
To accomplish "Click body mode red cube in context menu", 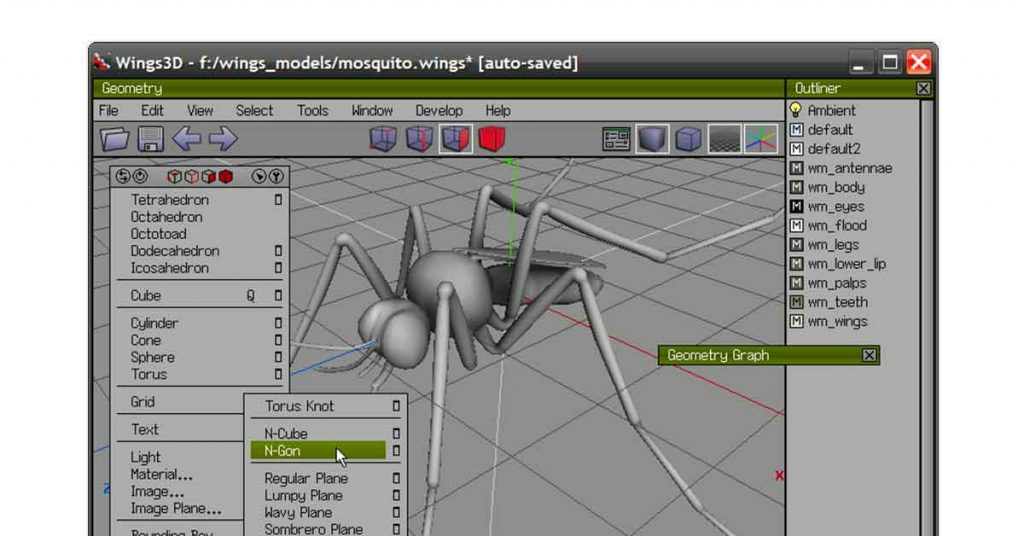I will [226, 176].
